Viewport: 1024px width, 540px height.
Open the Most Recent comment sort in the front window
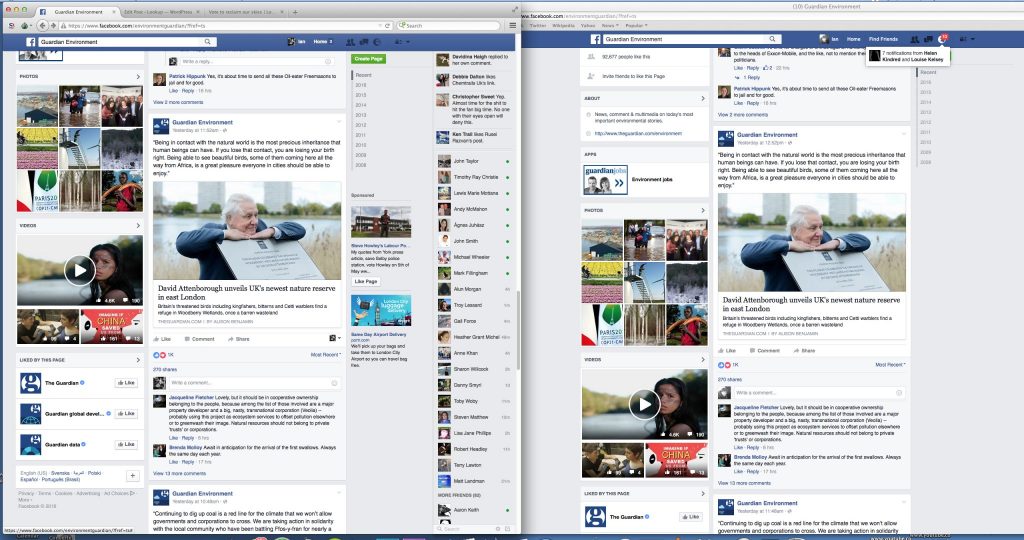(325, 355)
